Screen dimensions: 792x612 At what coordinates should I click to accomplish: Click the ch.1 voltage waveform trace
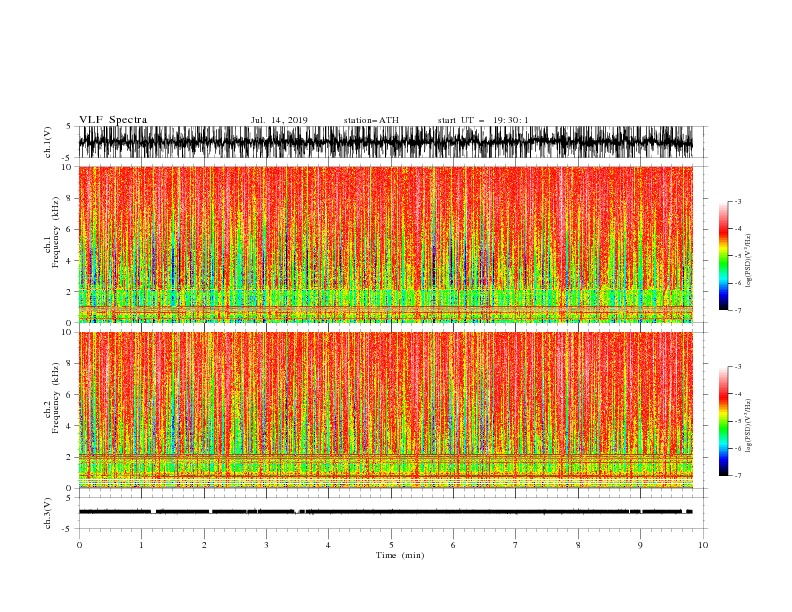coord(386,142)
